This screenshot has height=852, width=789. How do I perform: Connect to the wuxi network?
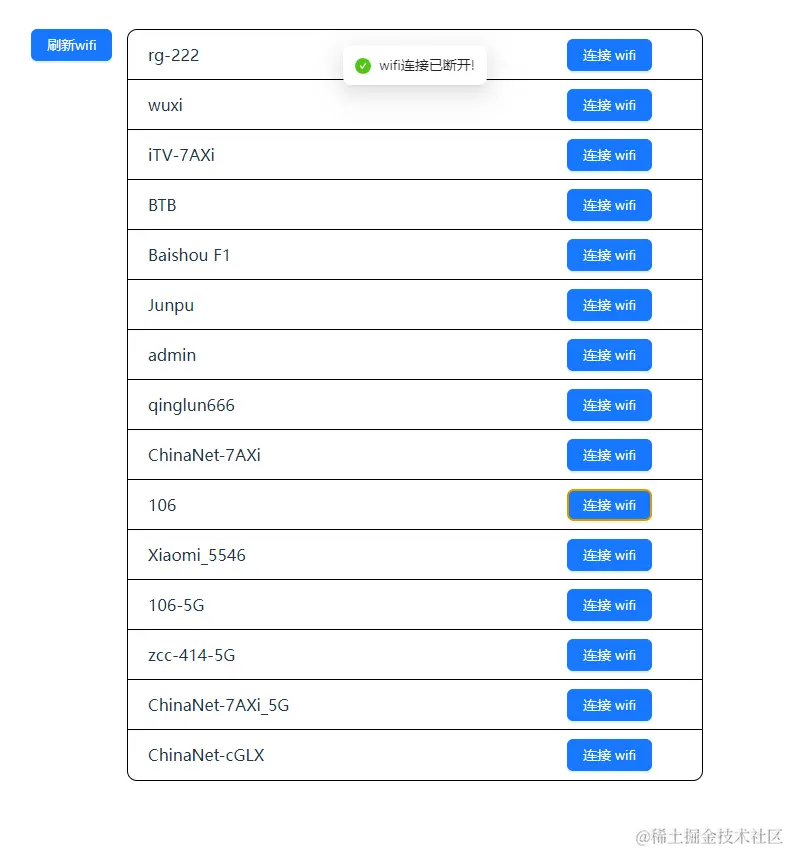(x=609, y=105)
